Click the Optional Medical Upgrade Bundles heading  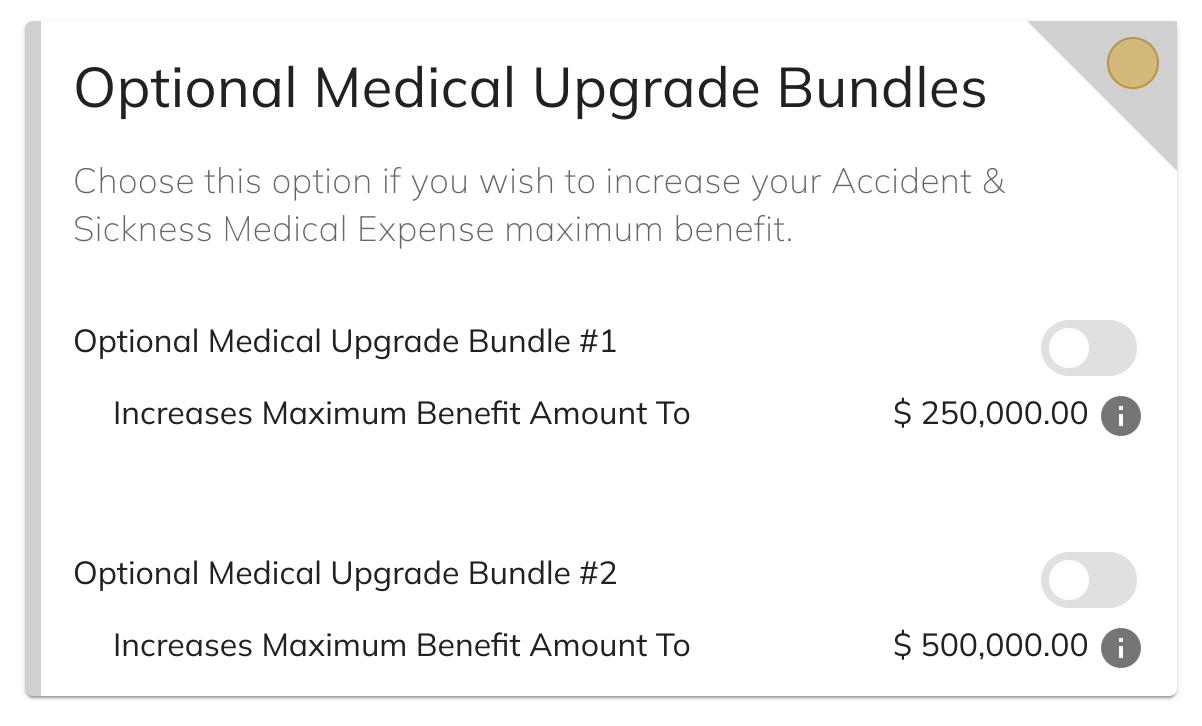pos(530,87)
